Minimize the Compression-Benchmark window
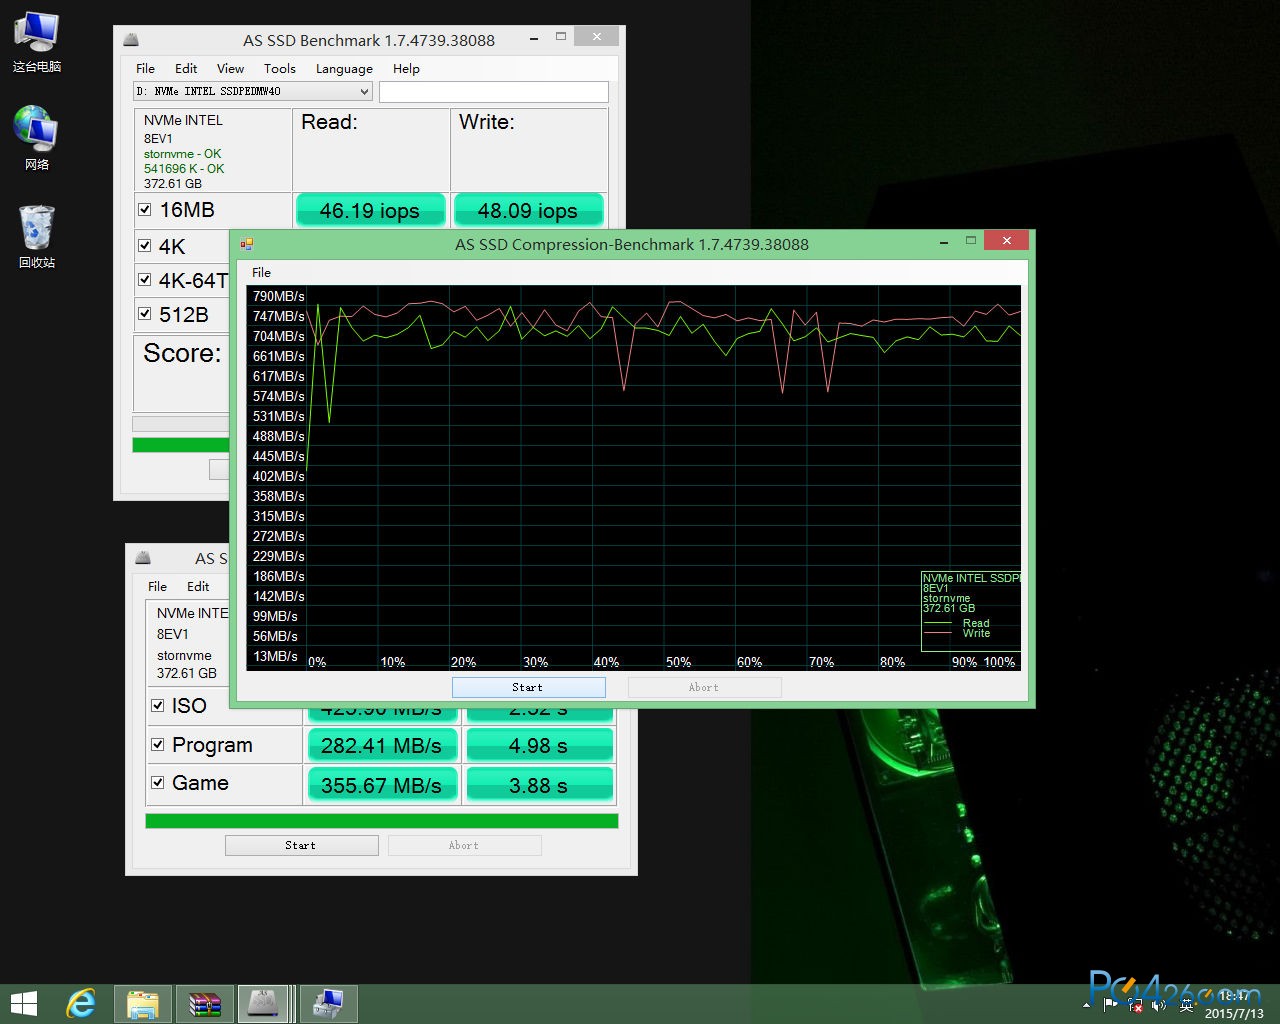Image resolution: width=1280 pixels, height=1024 pixels. tap(944, 241)
